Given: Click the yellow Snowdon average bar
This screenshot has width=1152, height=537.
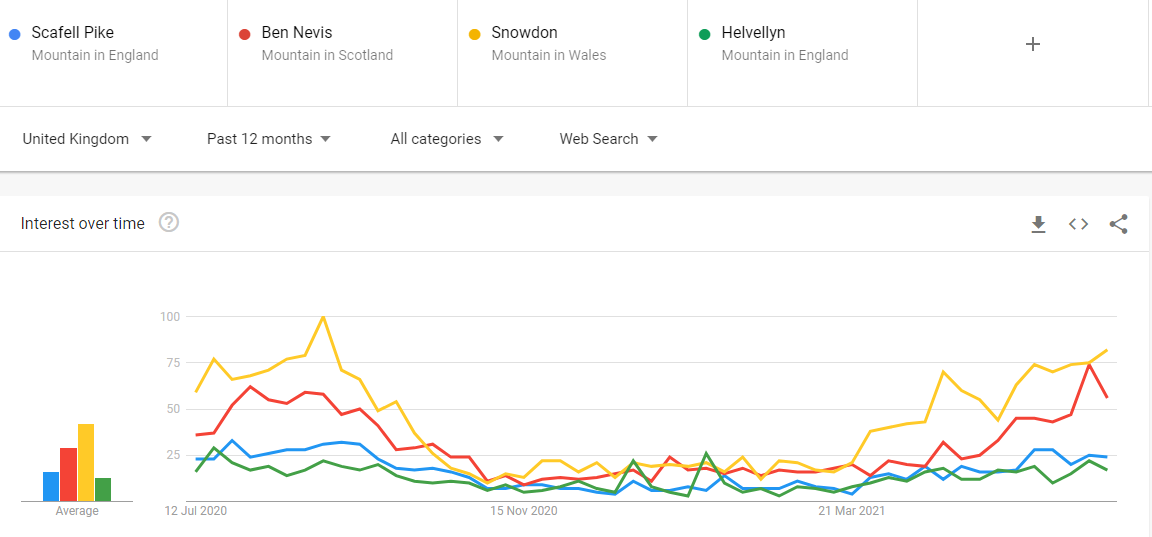Looking at the screenshot, I should pyautogui.click(x=86, y=462).
